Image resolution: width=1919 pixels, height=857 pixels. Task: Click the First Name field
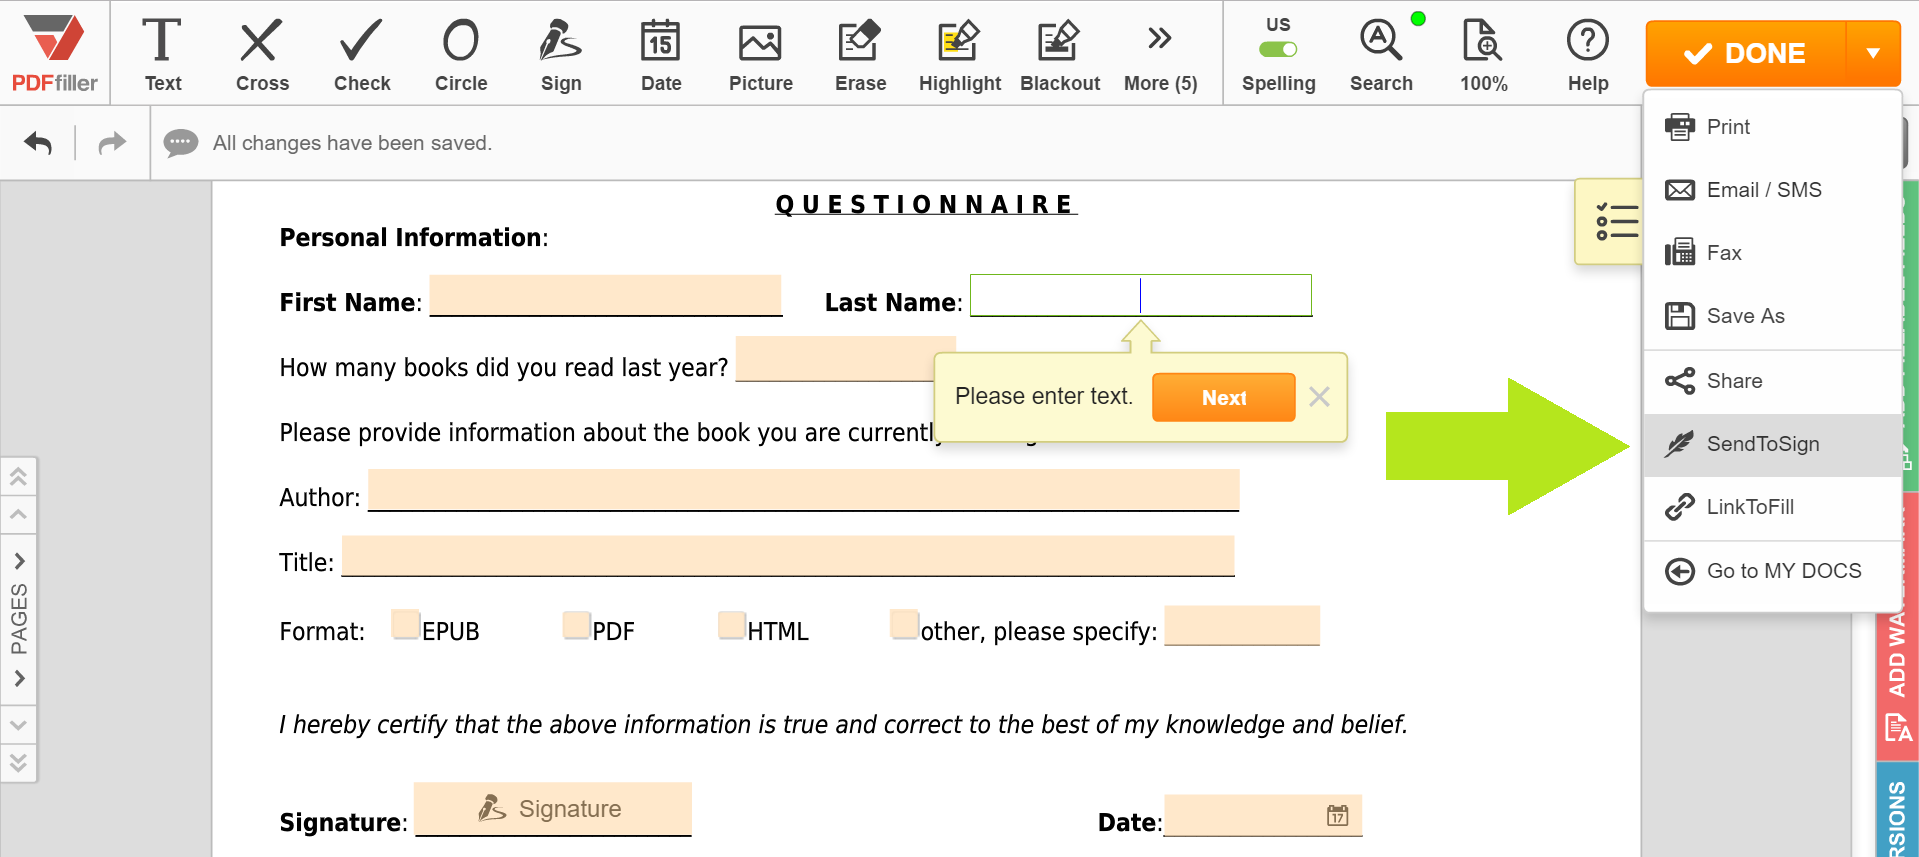606,296
